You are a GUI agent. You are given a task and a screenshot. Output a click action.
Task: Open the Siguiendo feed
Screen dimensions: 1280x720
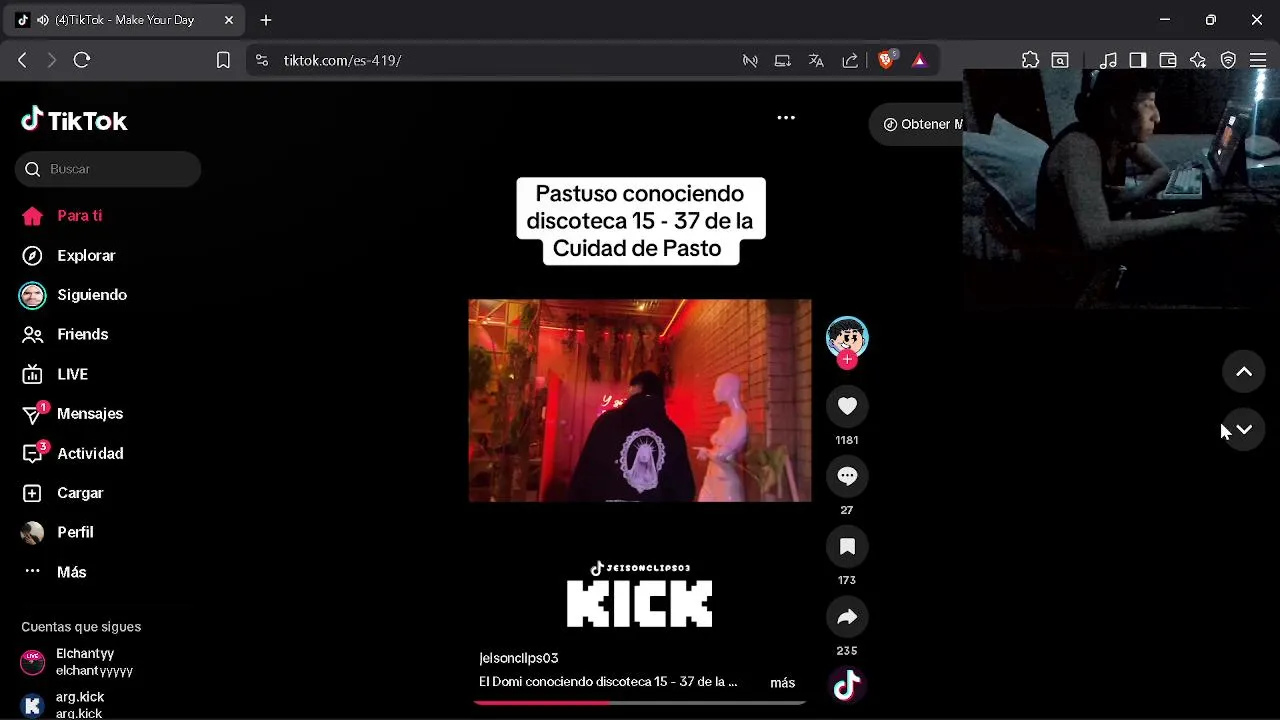[x=74, y=295]
